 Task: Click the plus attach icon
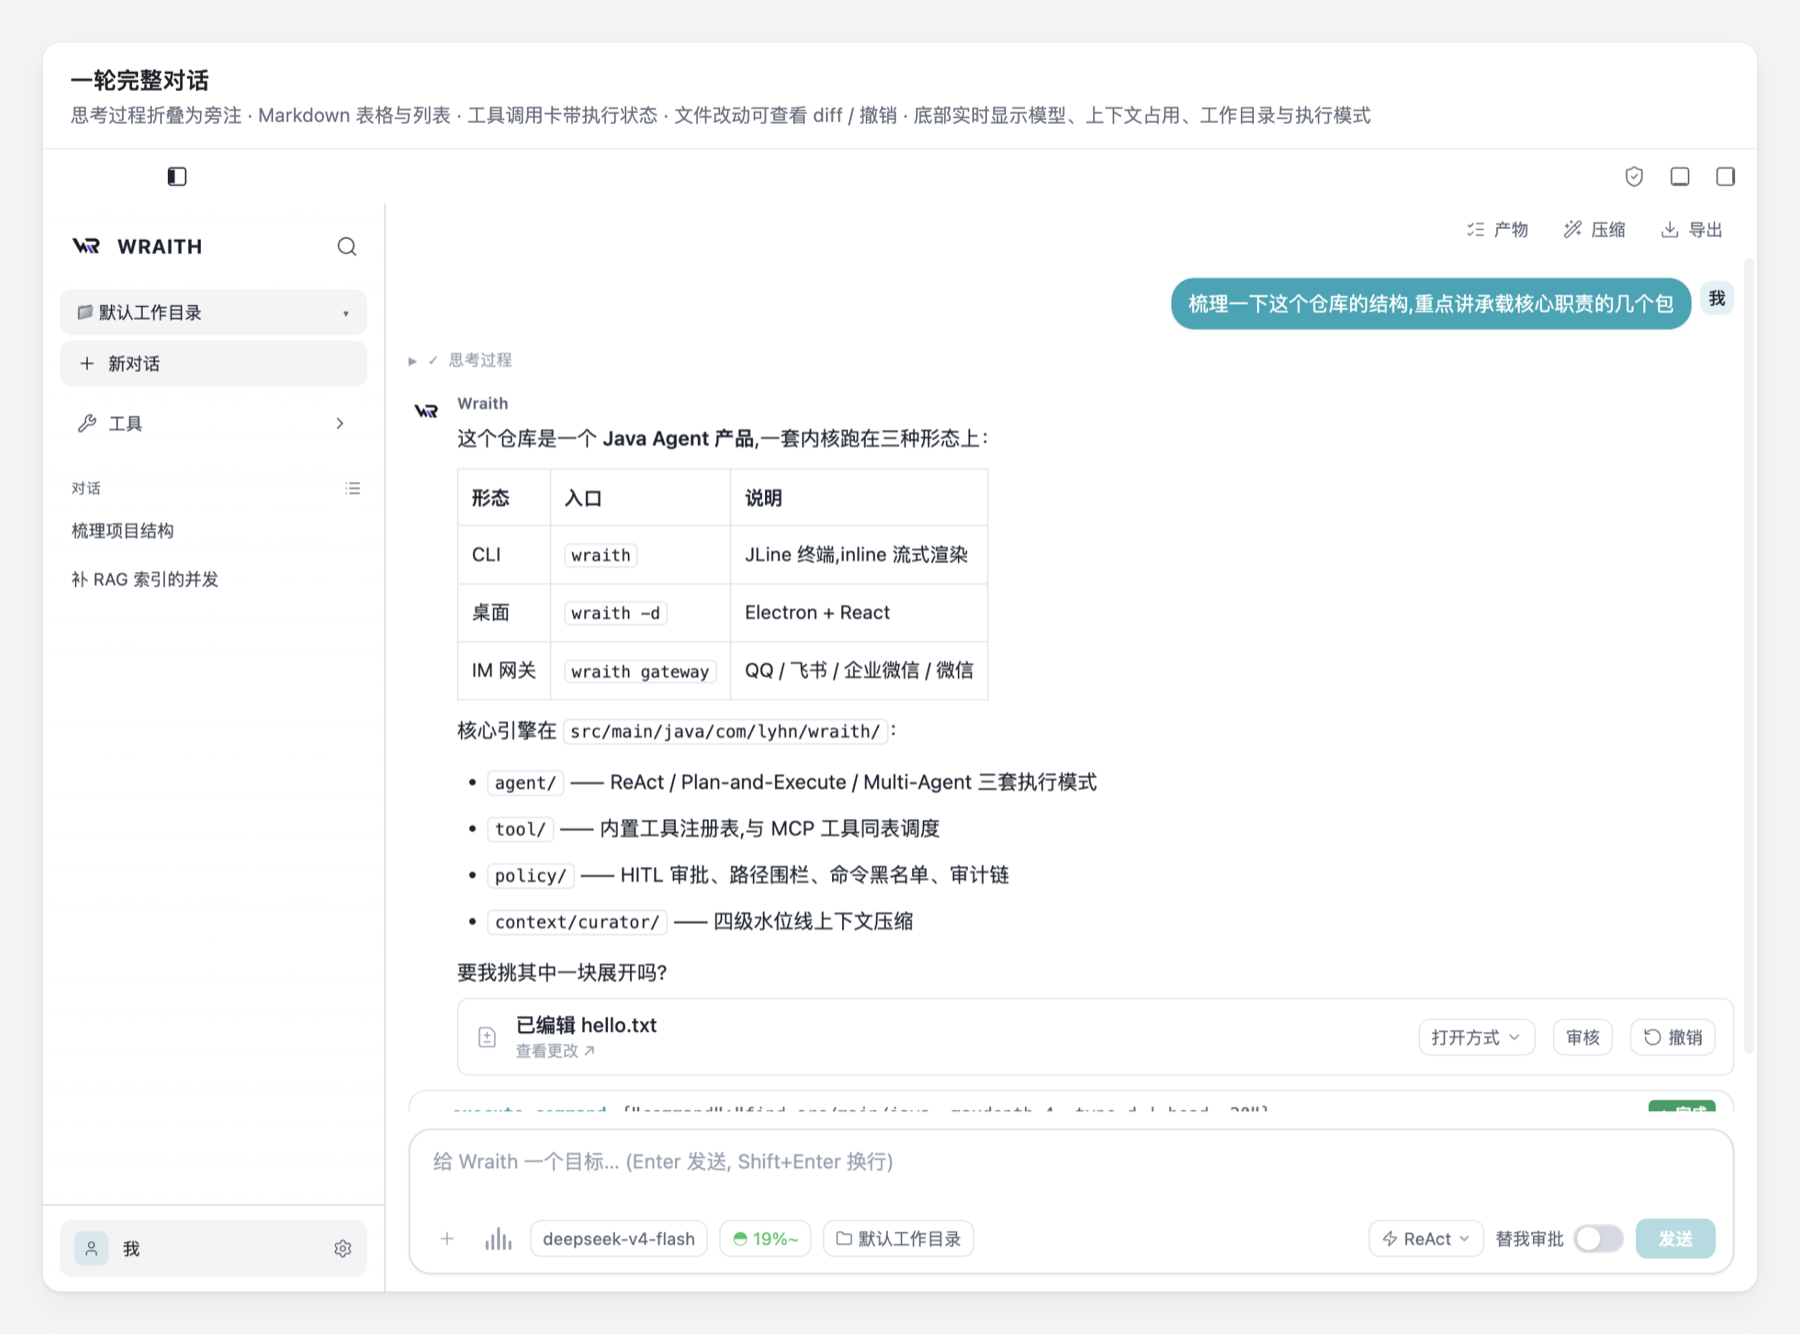tap(447, 1239)
